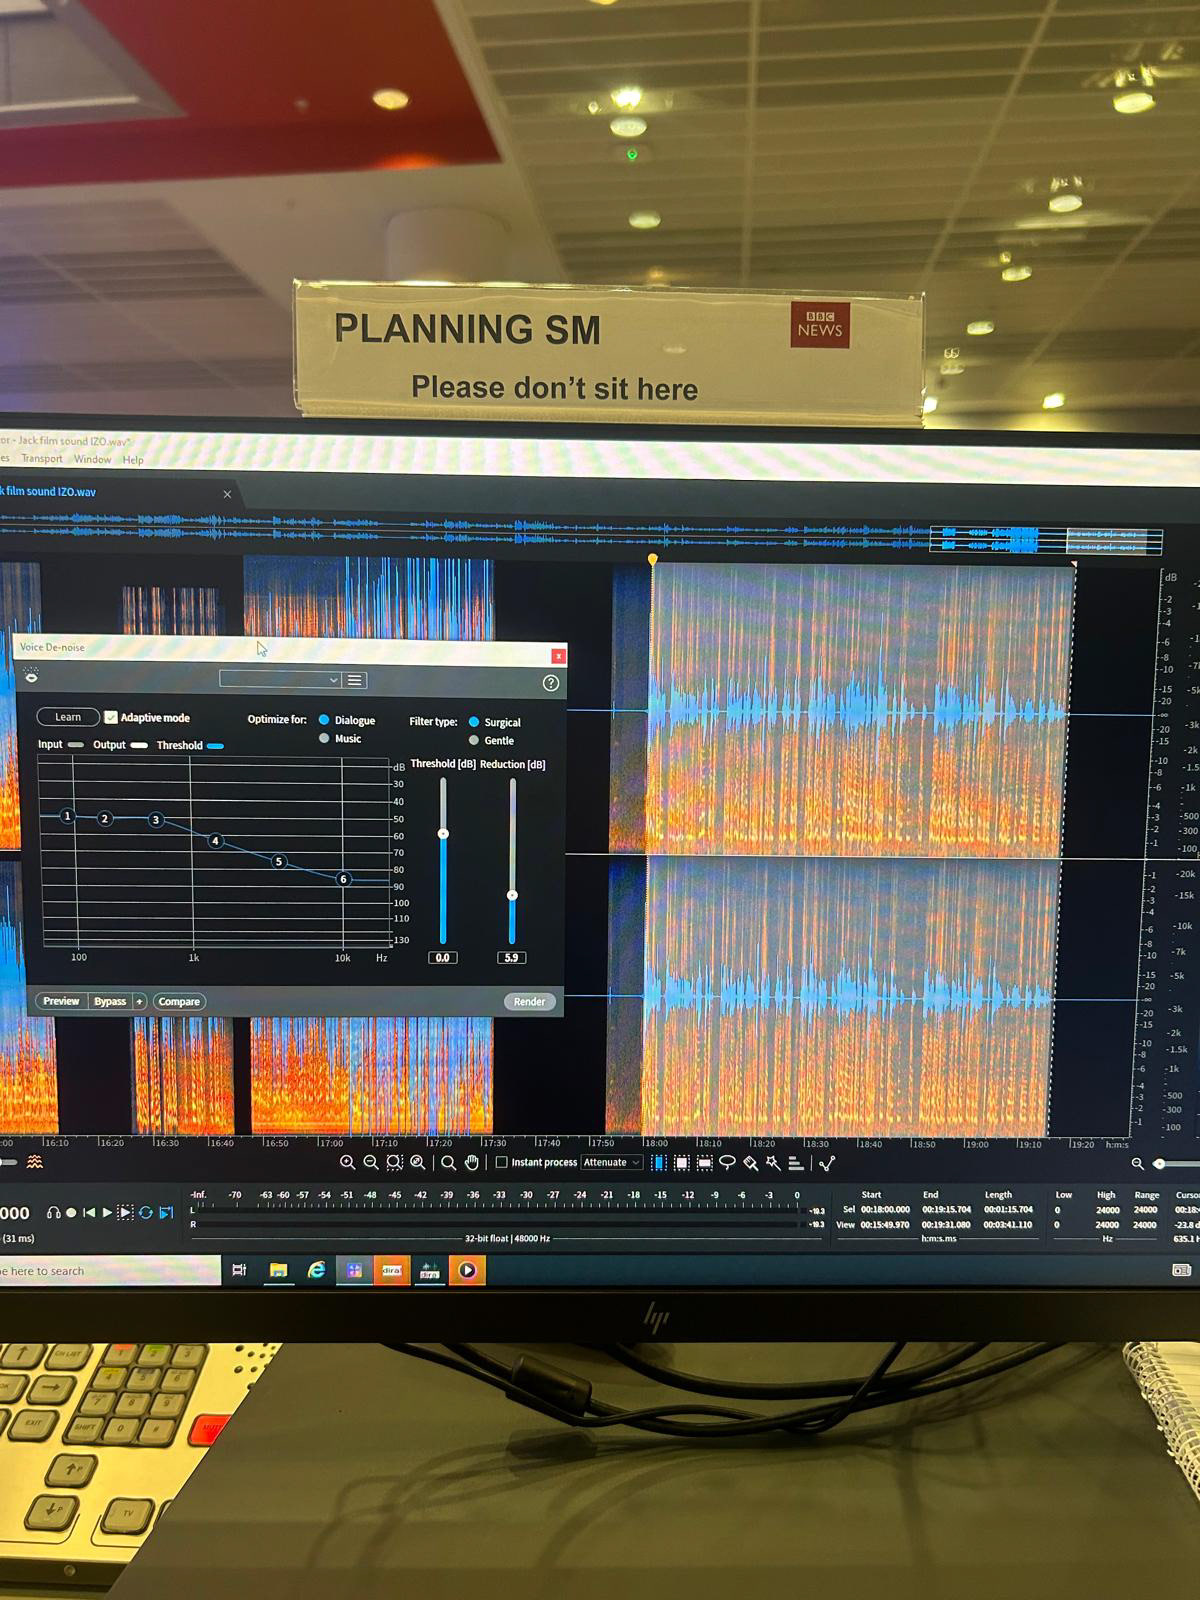Select the Lasso selection tool

click(x=728, y=1162)
